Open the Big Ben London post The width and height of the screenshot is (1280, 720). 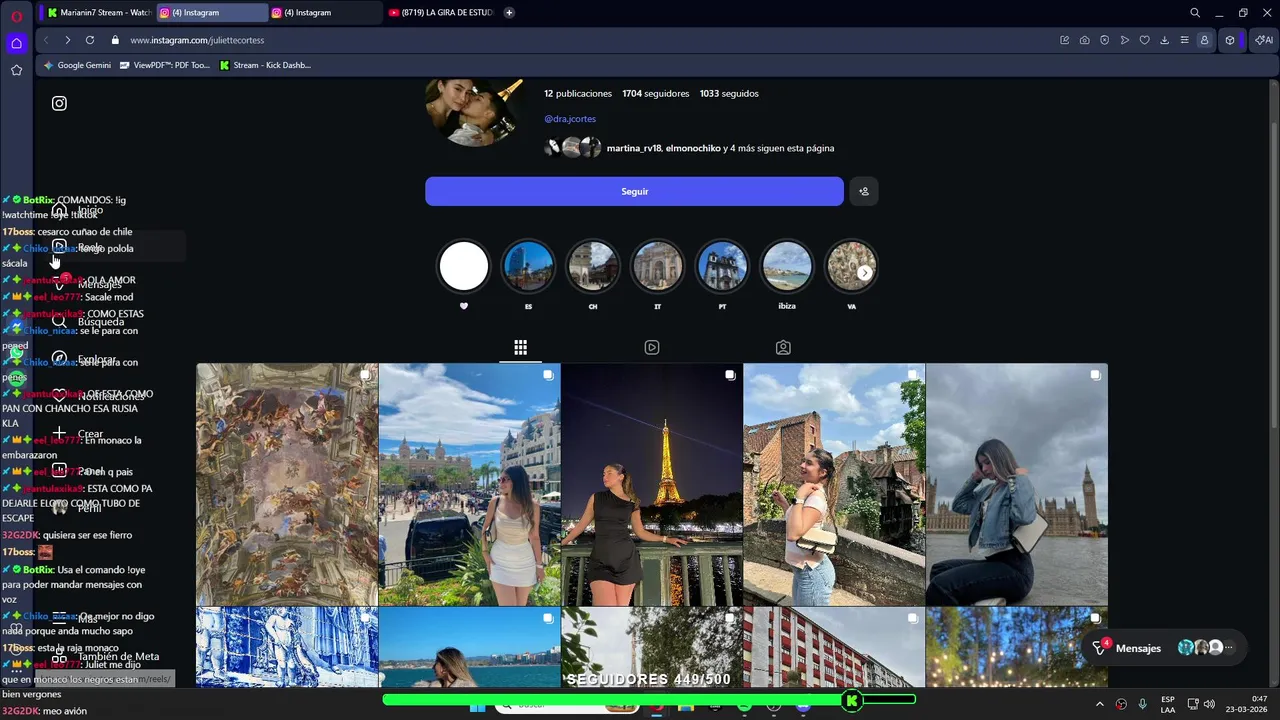(1017, 484)
